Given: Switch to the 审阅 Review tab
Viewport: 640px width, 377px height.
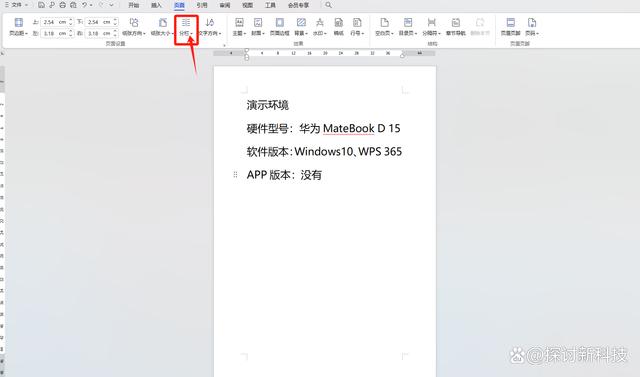Looking at the screenshot, I should 225,5.
